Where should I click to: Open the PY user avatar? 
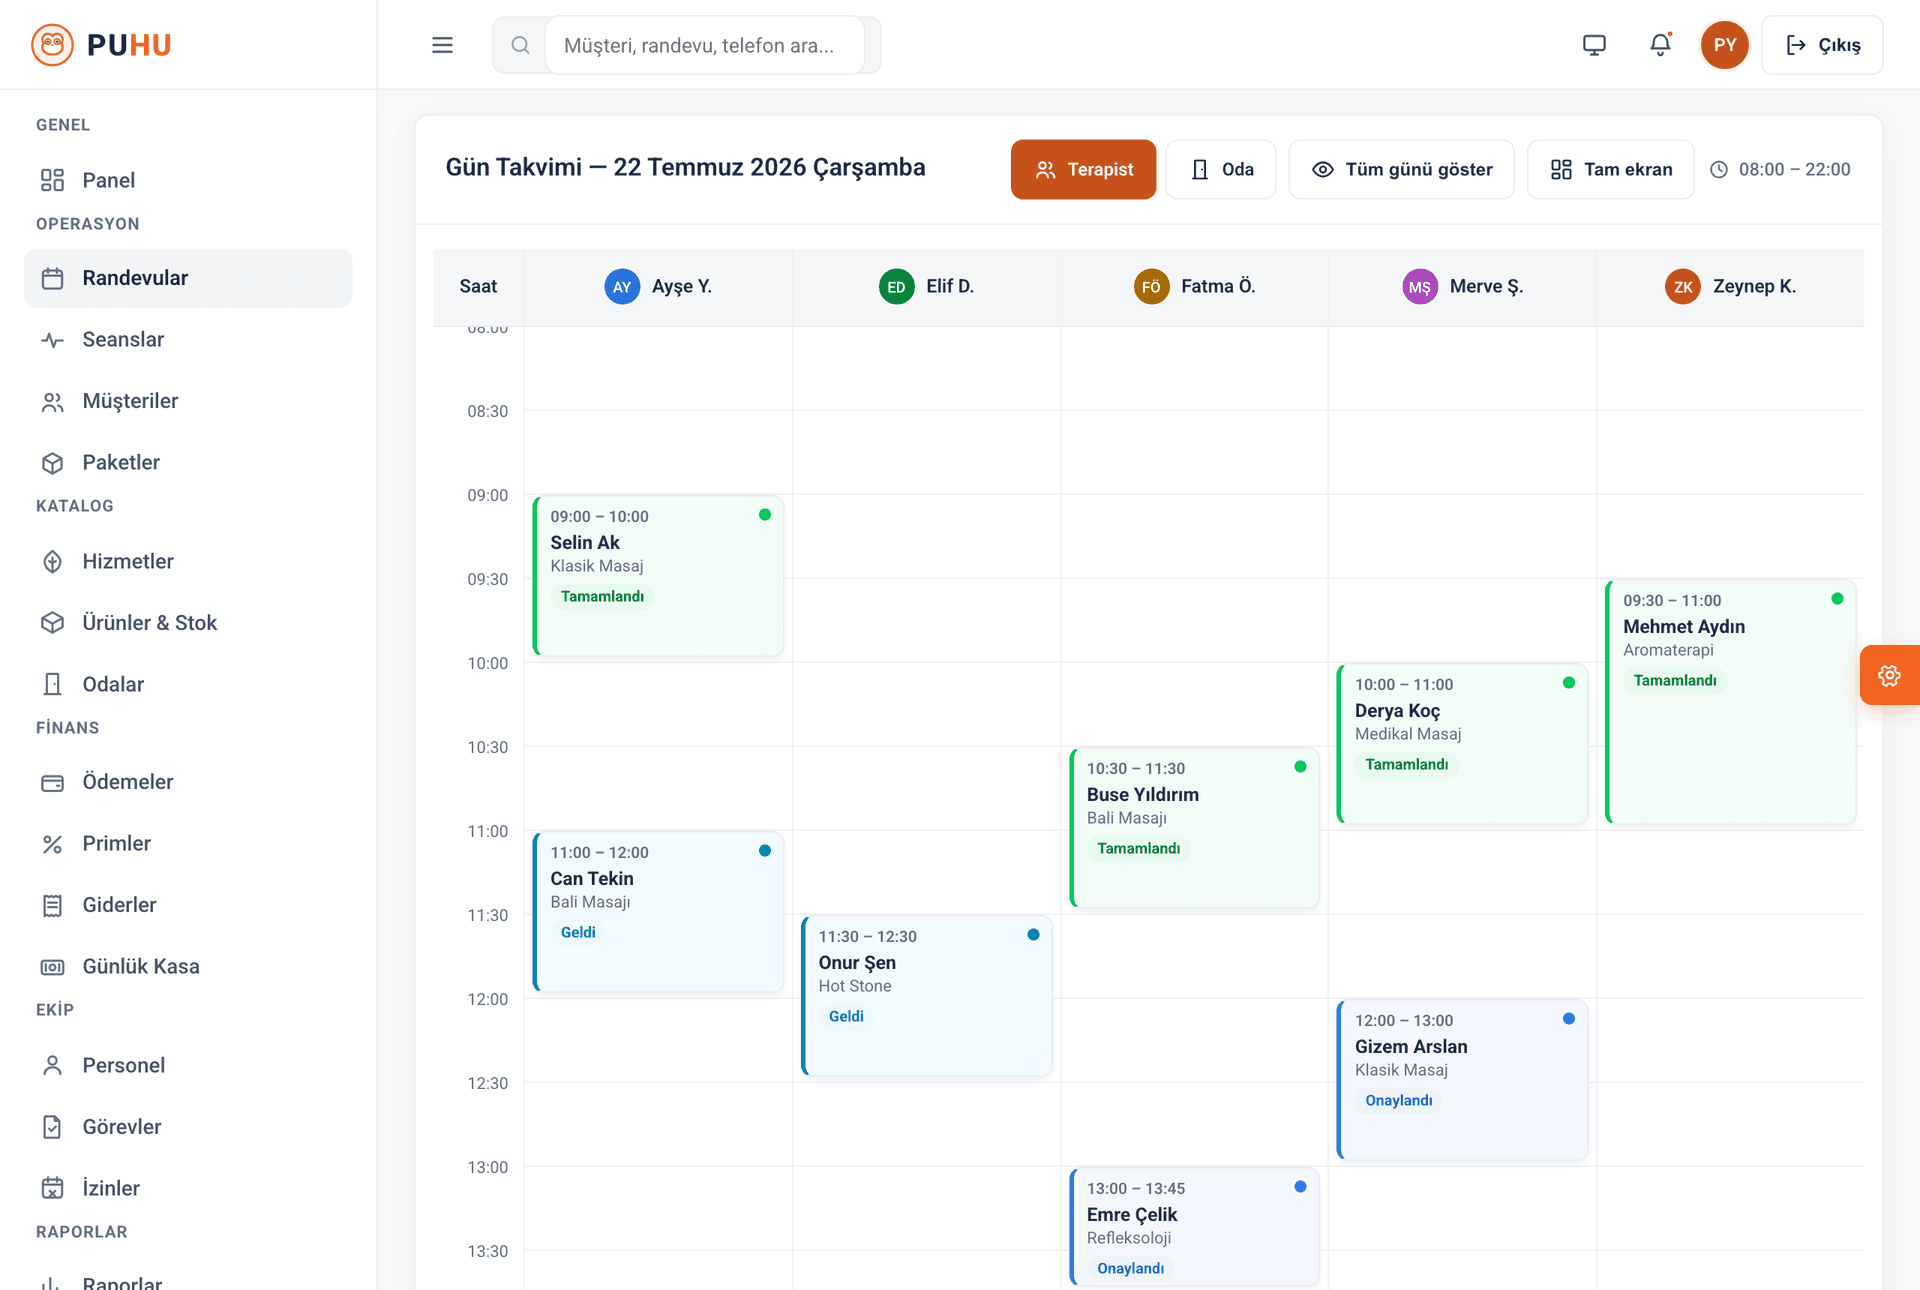pyautogui.click(x=1725, y=45)
